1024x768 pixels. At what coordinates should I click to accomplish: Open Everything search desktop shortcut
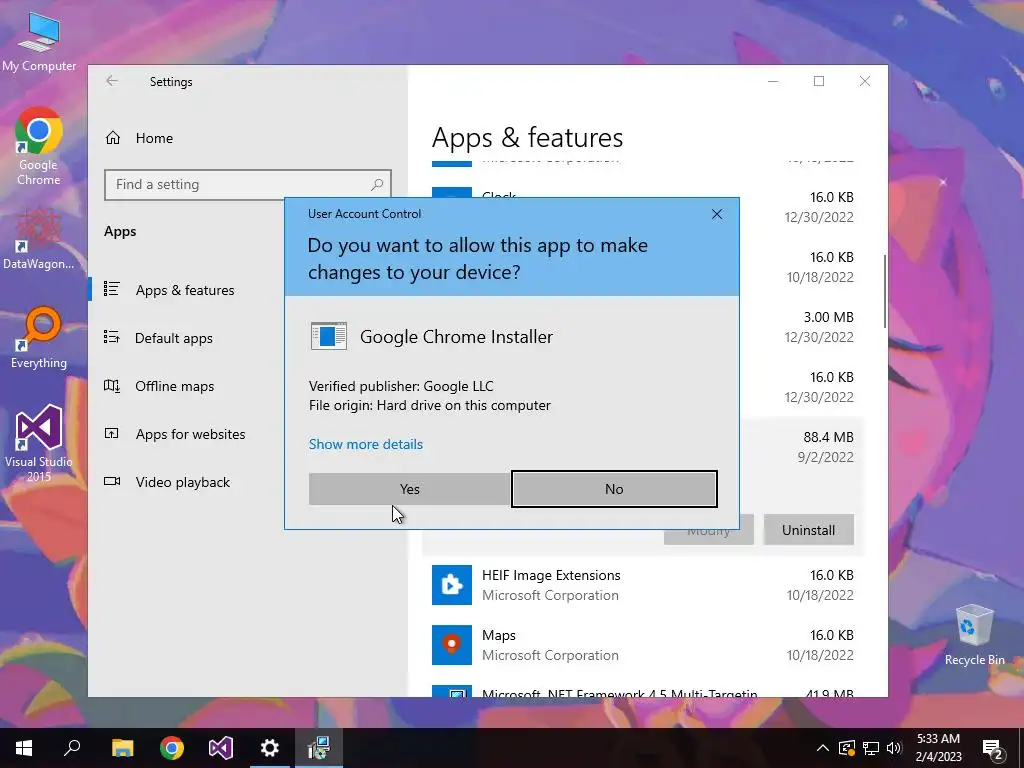click(39, 338)
